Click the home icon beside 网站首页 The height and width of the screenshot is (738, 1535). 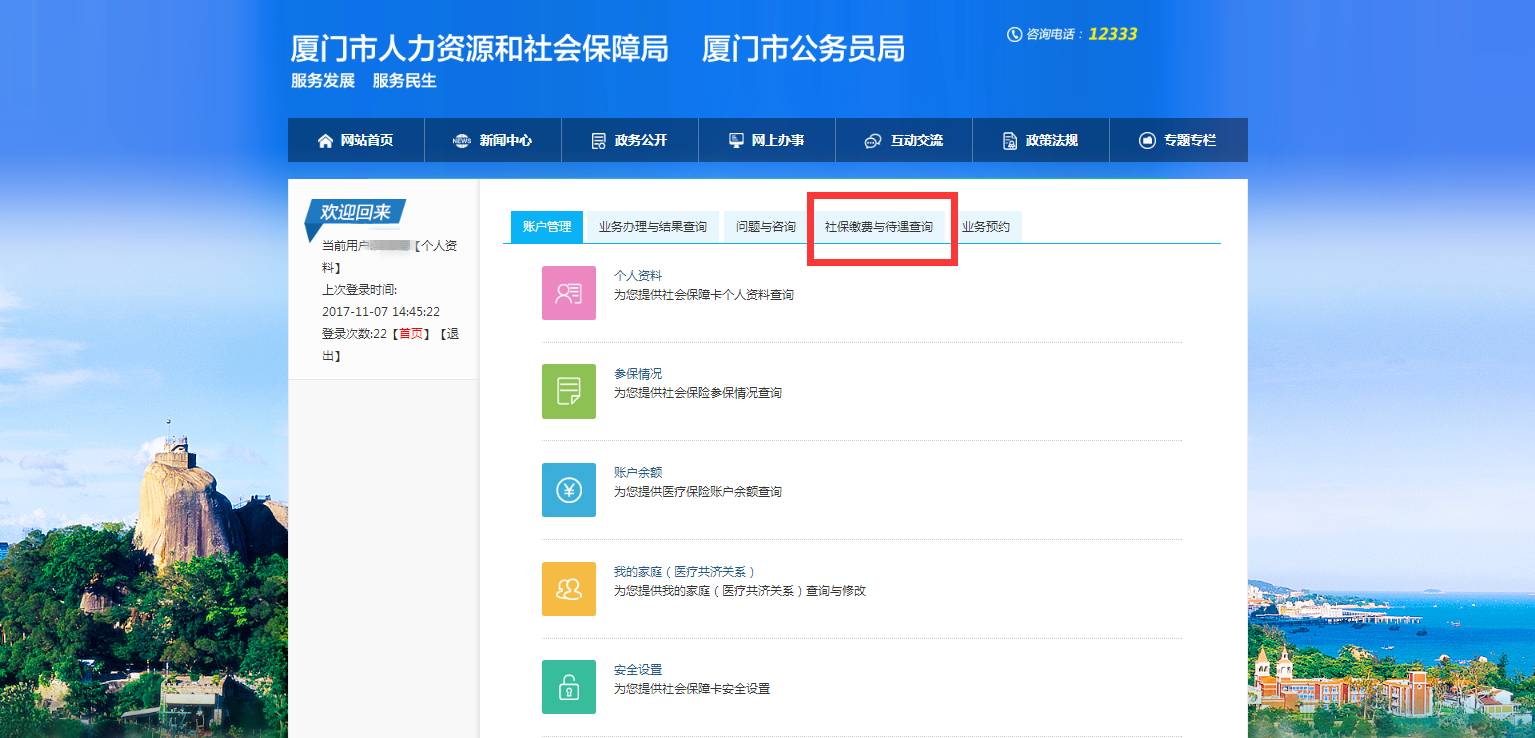(325, 141)
